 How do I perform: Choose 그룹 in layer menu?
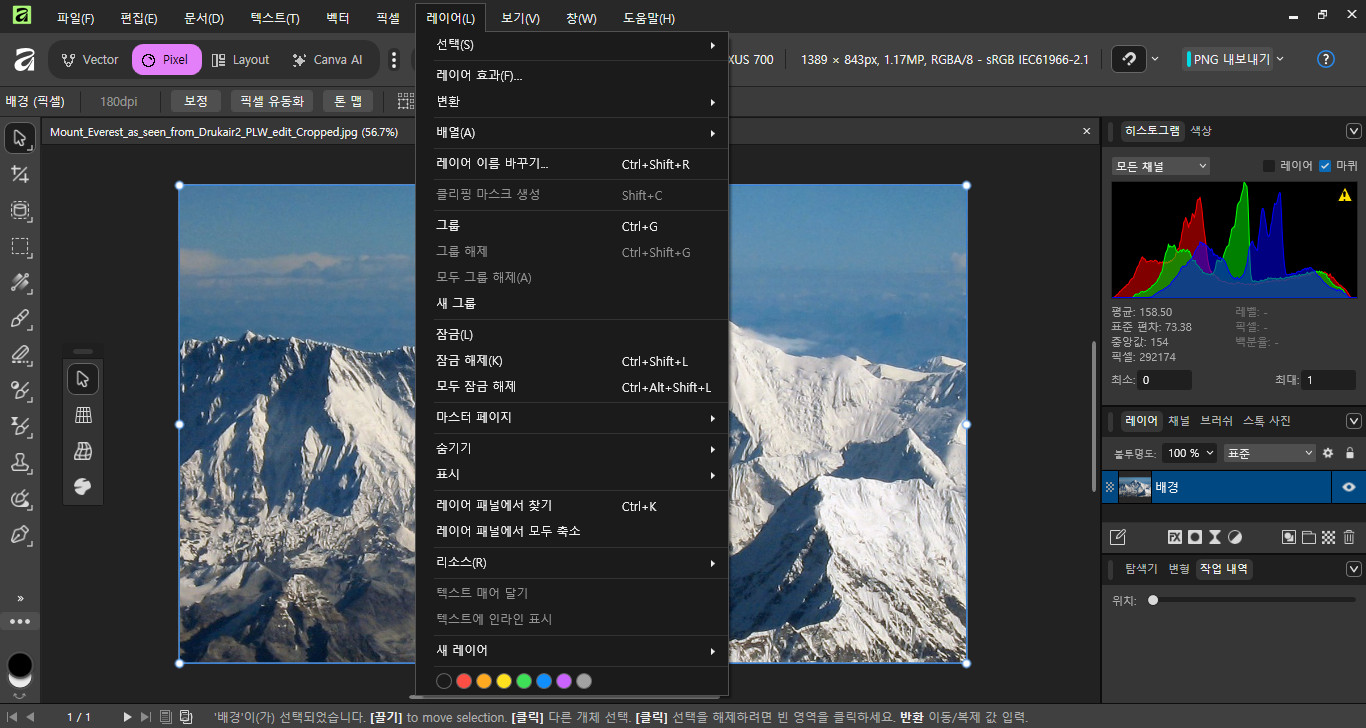[572, 227]
